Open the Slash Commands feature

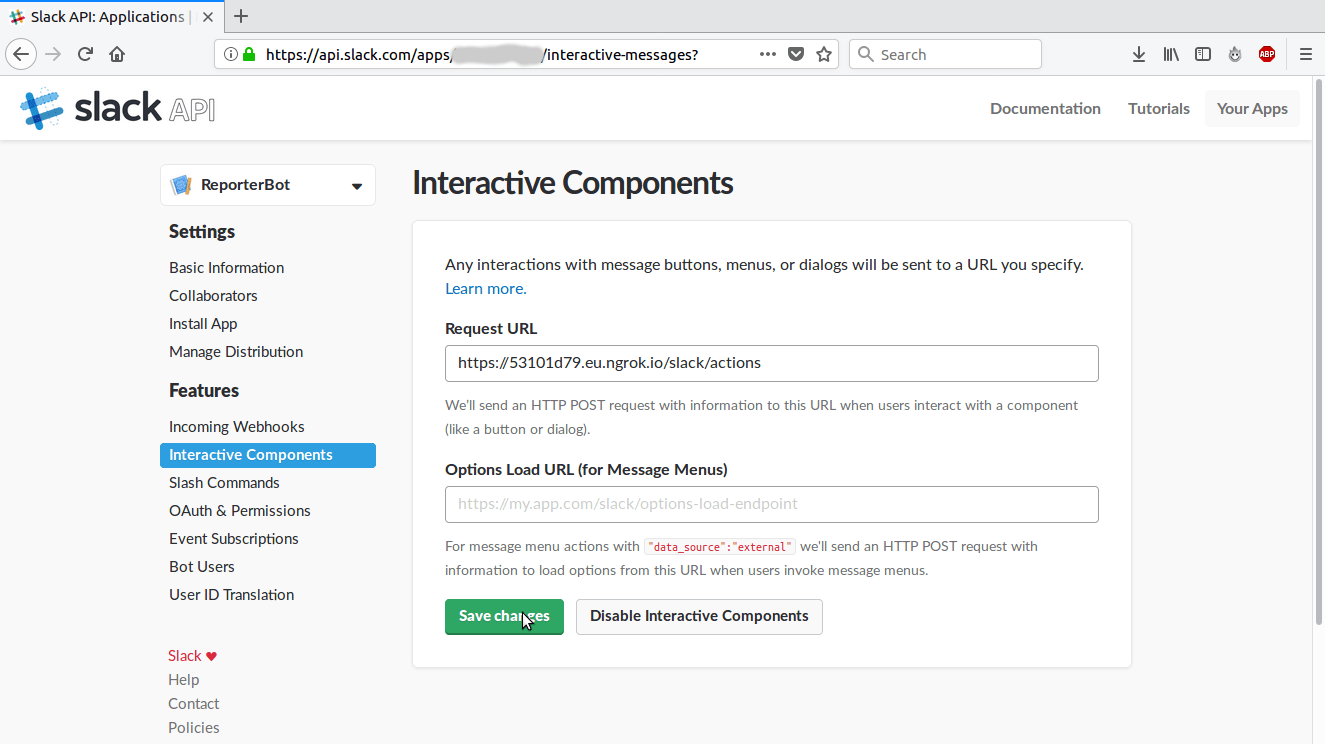click(x=224, y=482)
